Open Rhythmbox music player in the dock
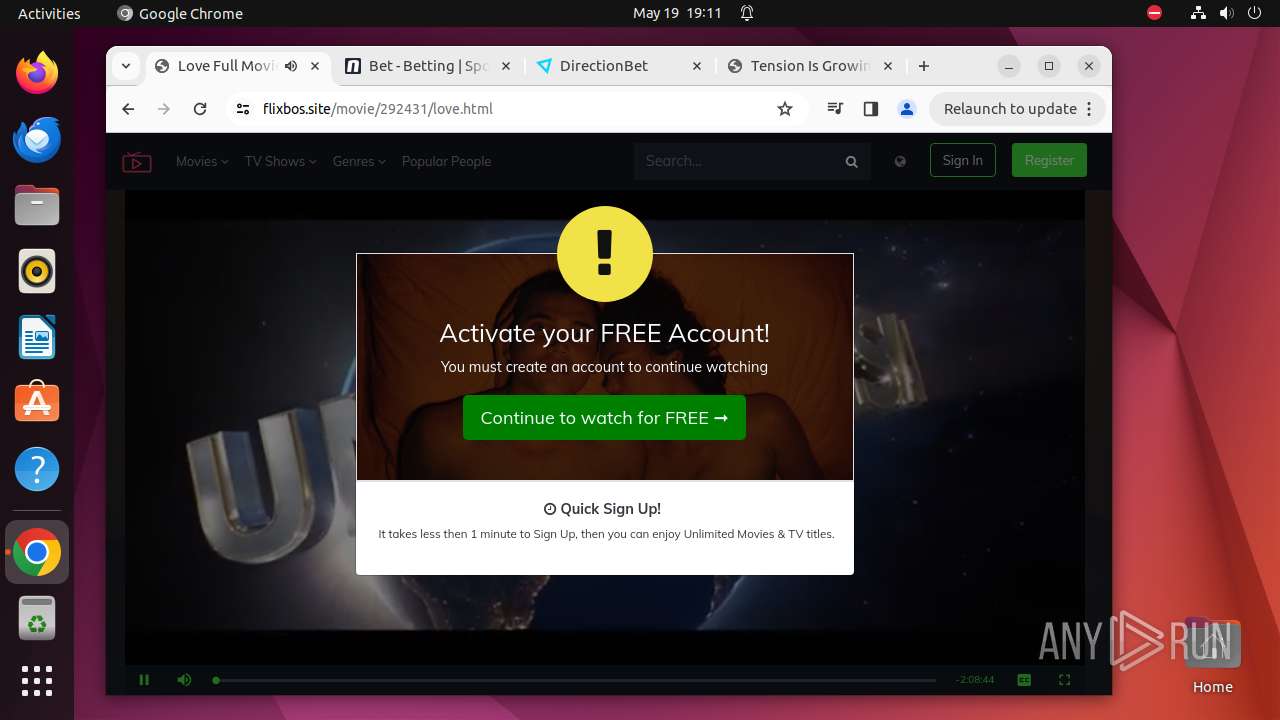Screen dimensions: 1280x720 coord(37,271)
